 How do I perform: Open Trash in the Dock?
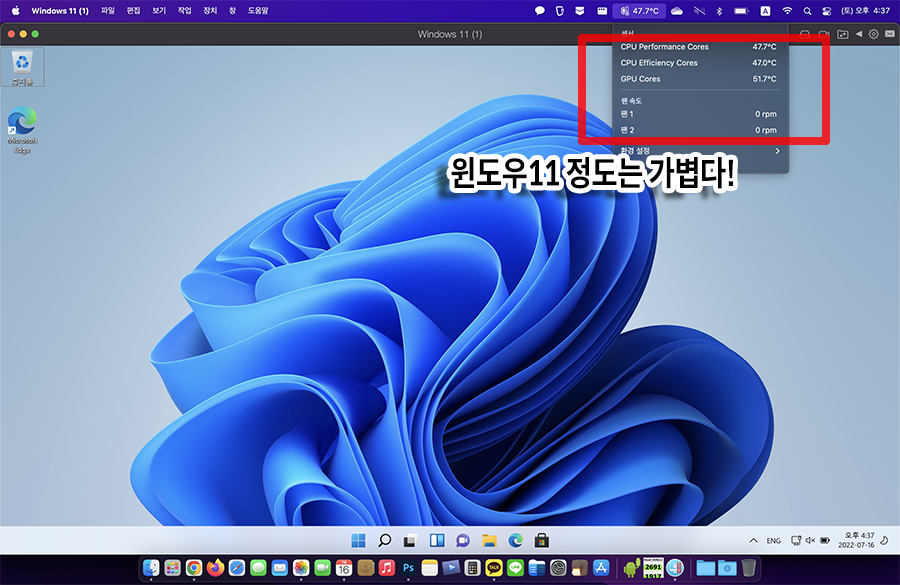point(748,568)
